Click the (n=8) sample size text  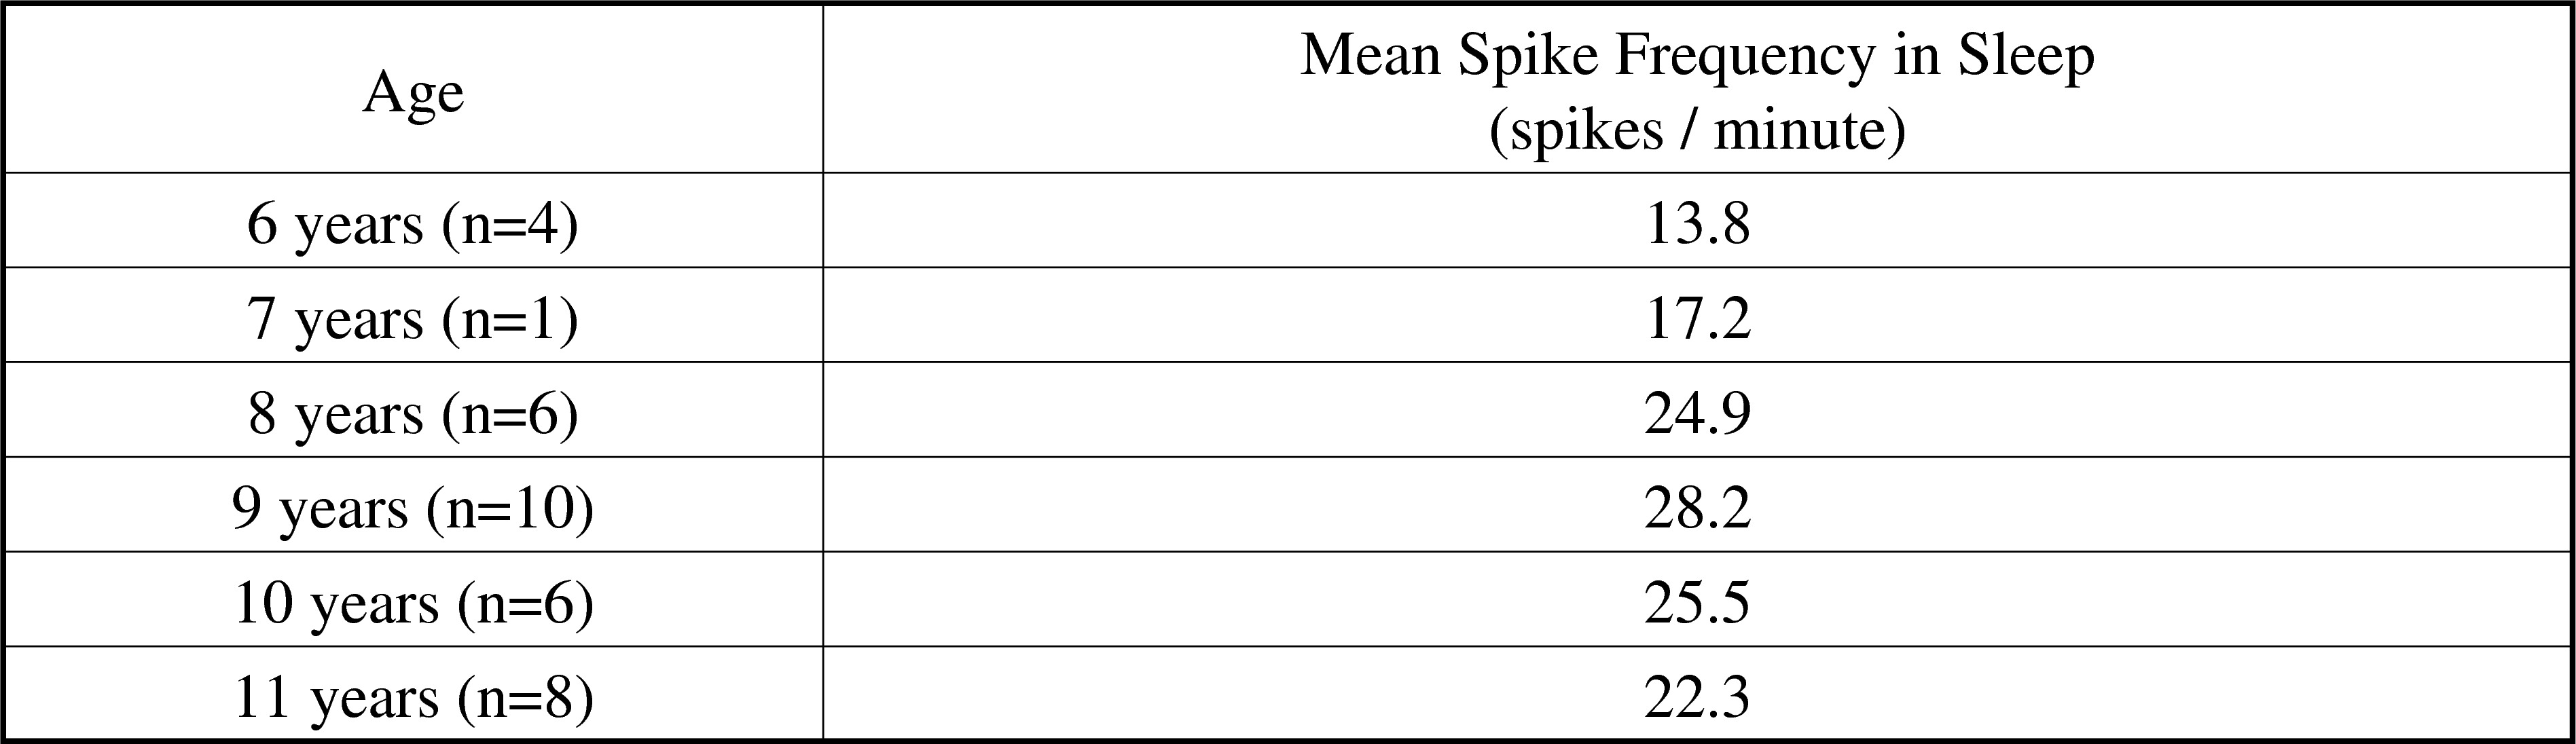(x=525, y=698)
